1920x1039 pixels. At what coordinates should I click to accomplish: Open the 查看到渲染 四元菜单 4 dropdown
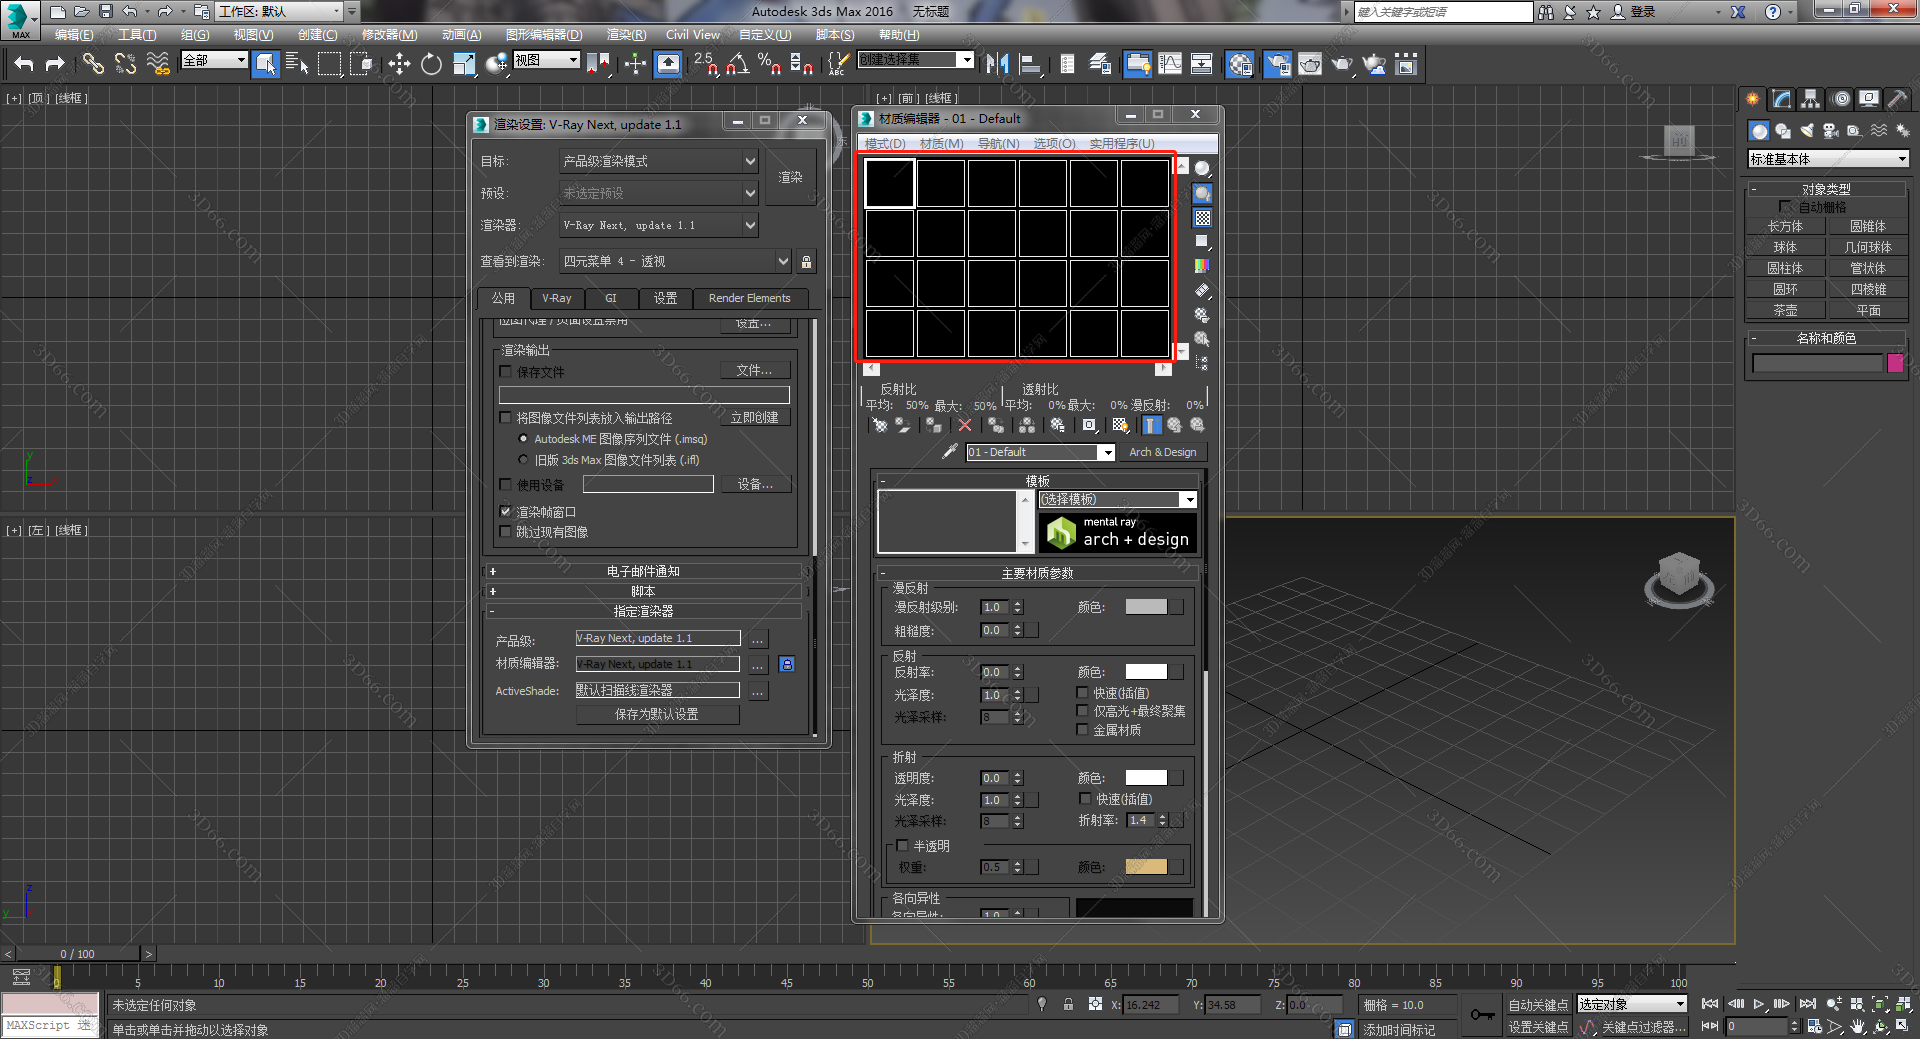tap(676, 261)
